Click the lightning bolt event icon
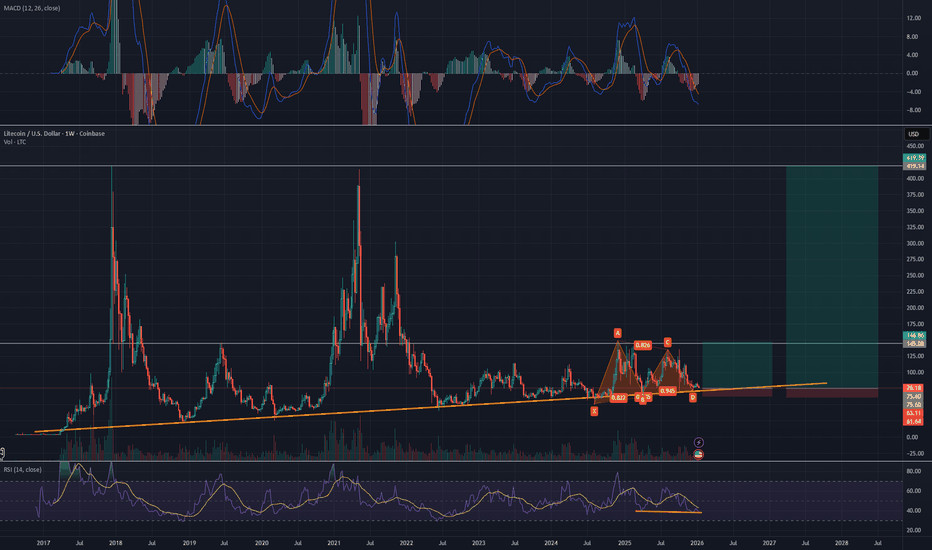The width and height of the screenshot is (932, 550). 698,441
